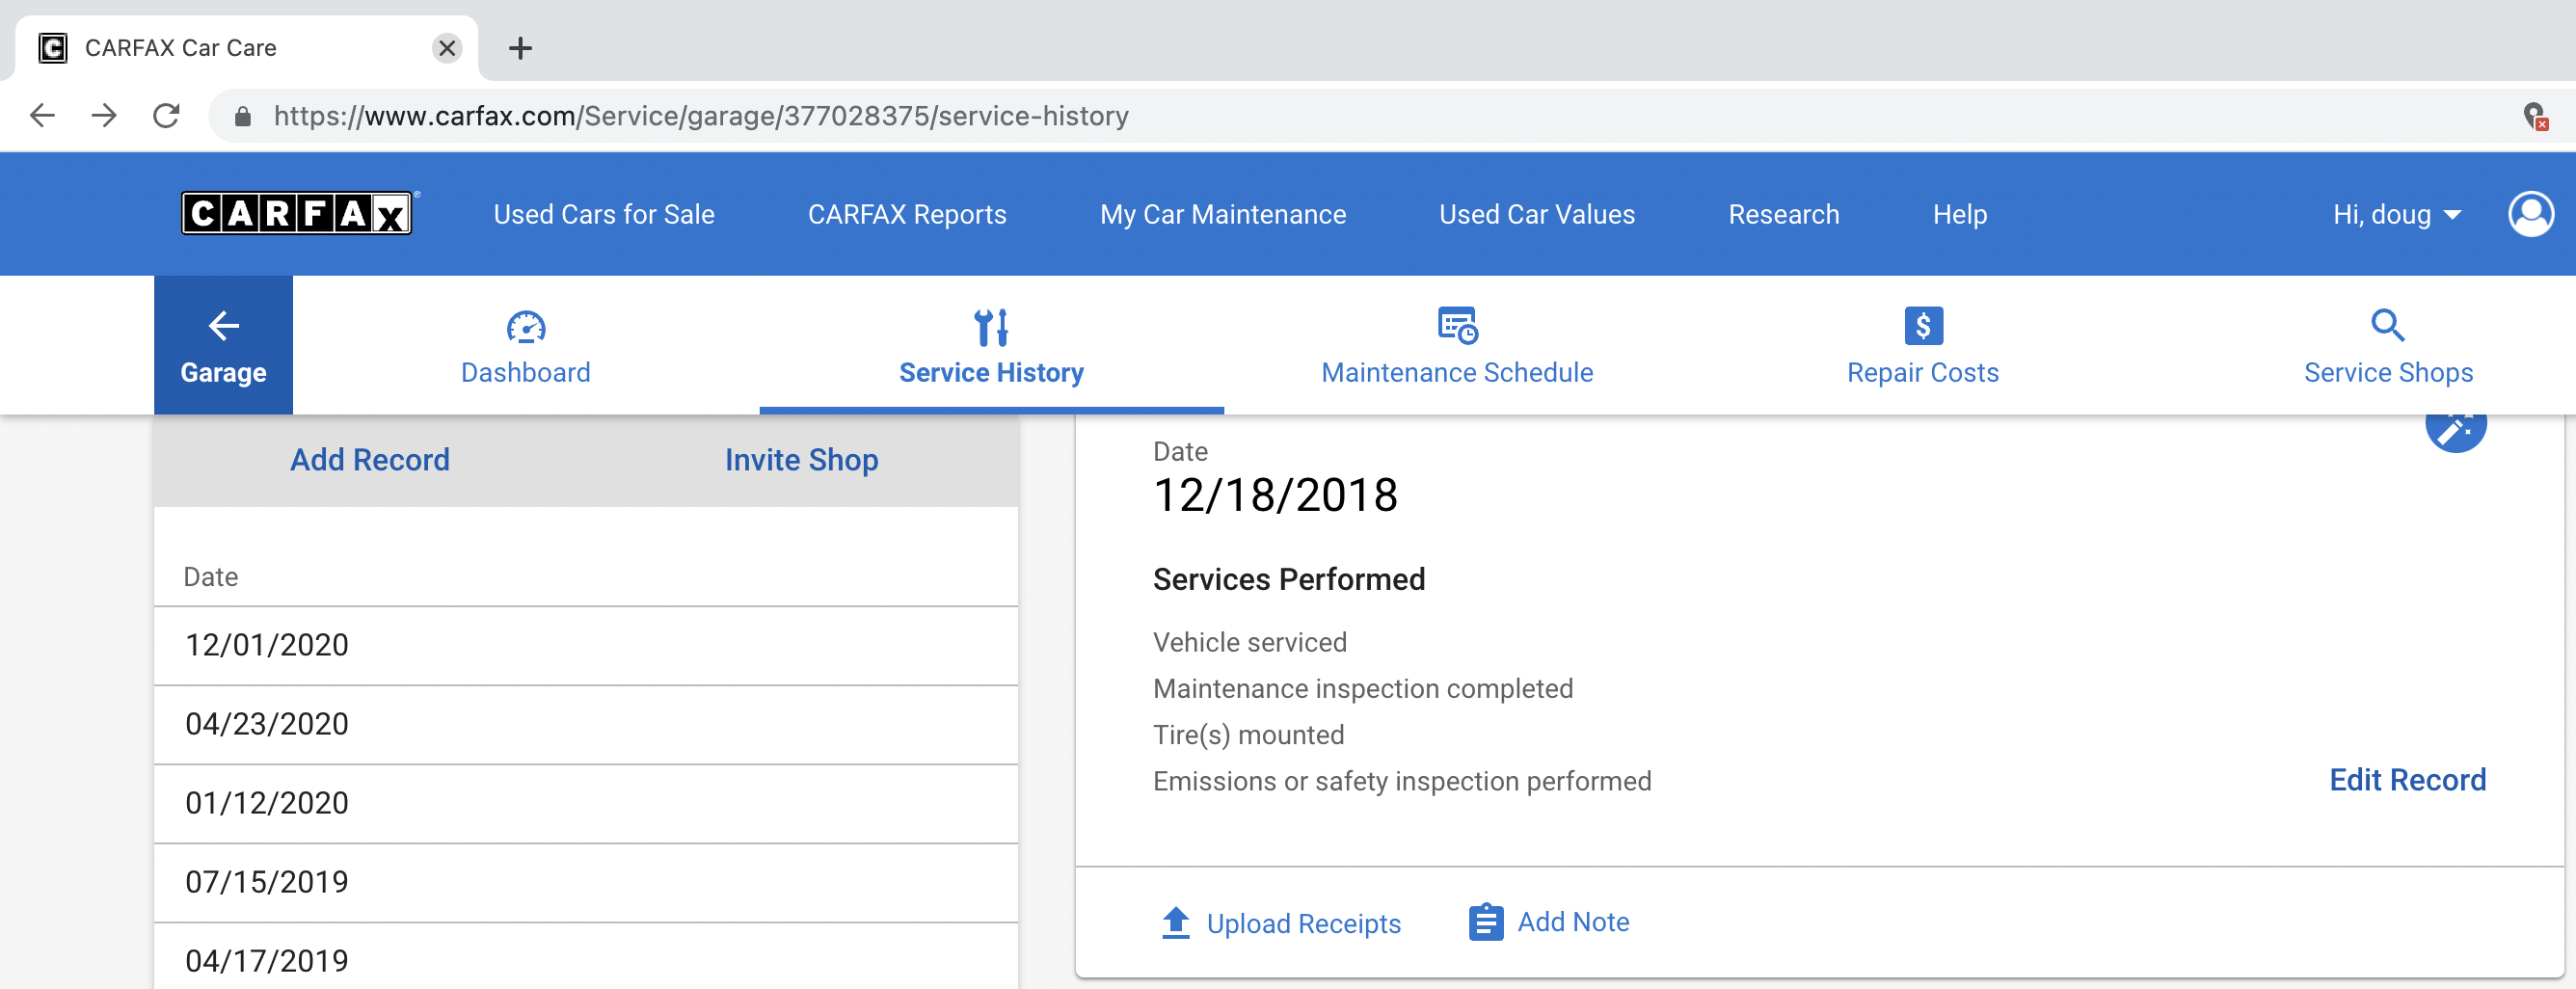2576x989 pixels.
Task: Click the browser back arrow
Action: click(x=42, y=116)
